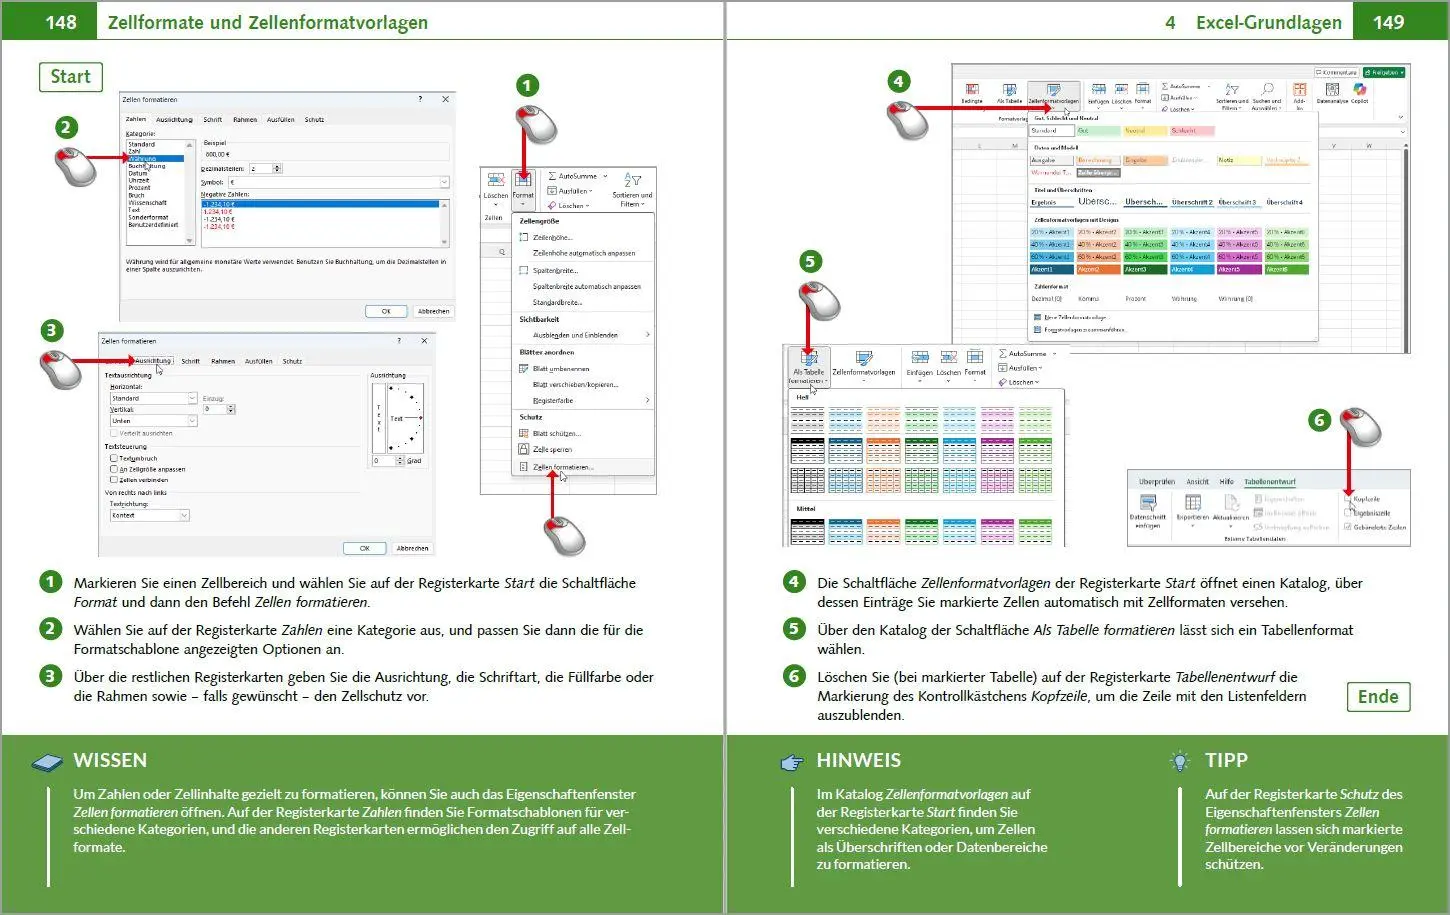The width and height of the screenshot is (1450, 915).
Task: Click Abbrechen in the Textausrichtung dialog
Action: coord(412,548)
